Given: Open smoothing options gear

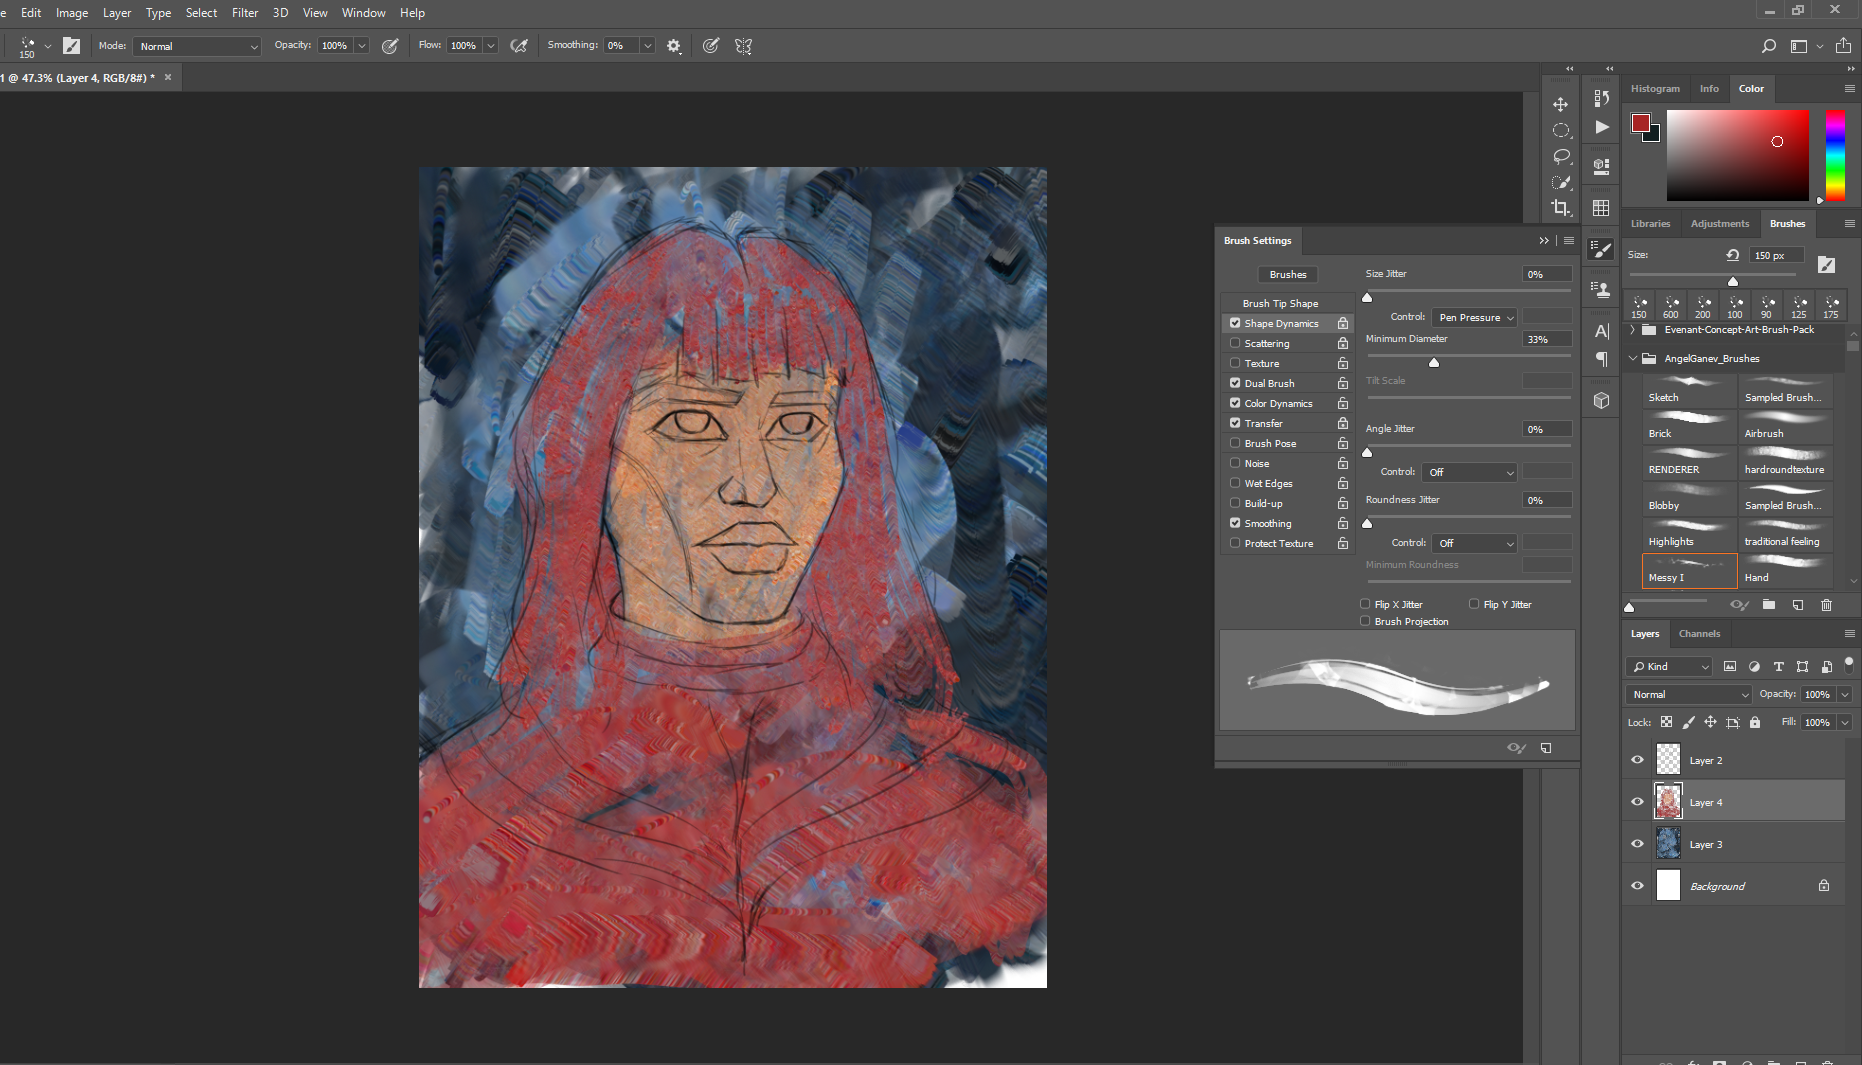Looking at the screenshot, I should tap(674, 46).
